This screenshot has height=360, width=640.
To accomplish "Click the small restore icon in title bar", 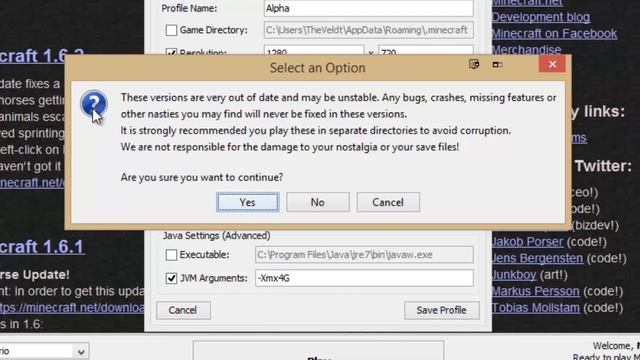I will coord(497,64).
